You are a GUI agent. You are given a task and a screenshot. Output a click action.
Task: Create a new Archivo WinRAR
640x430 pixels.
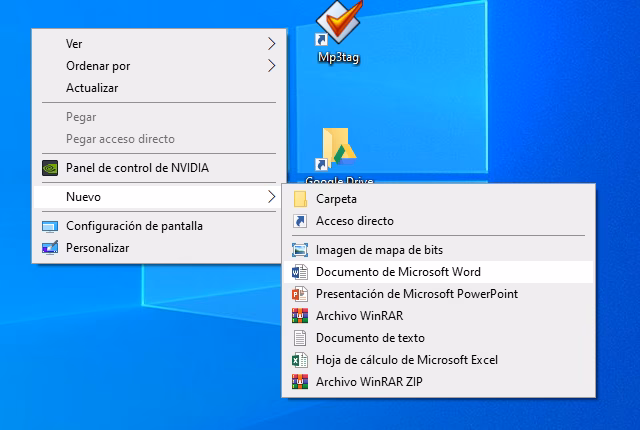pos(438,316)
